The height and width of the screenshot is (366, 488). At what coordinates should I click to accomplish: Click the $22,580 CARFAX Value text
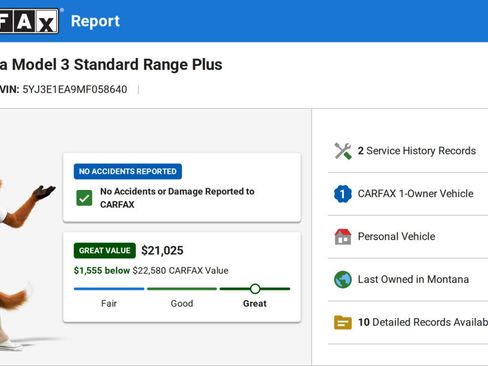180,270
